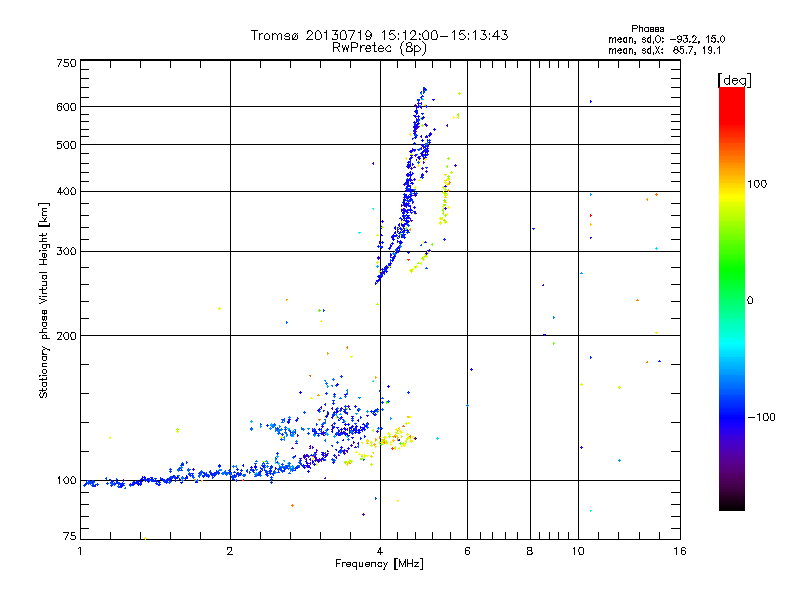Click the x-axis label "Frequency [MHz]"

pos(379,564)
